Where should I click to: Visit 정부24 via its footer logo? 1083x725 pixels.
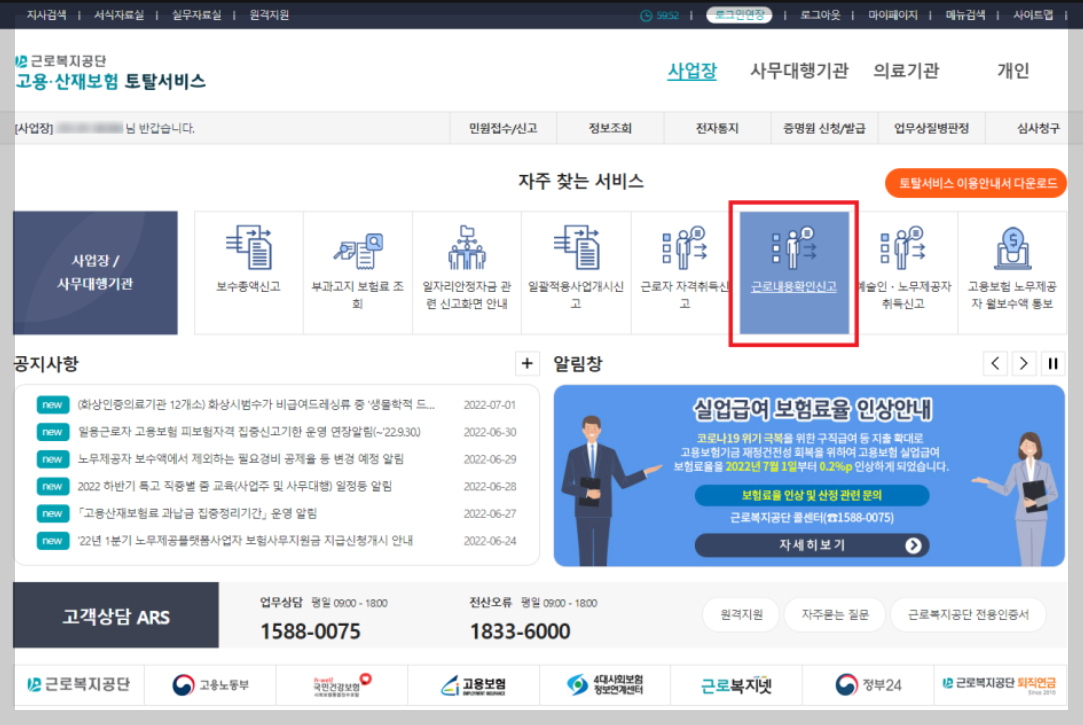866,684
